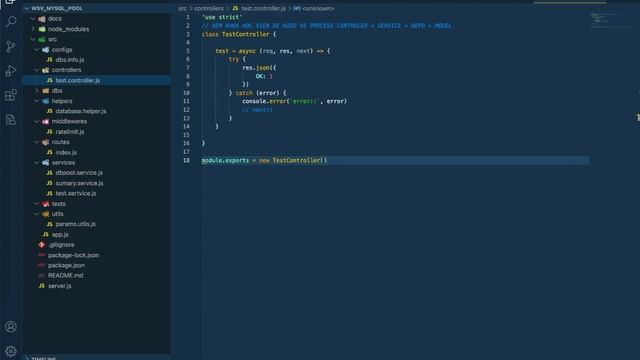Click the console.error line of code
The height and width of the screenshot is (360, 640).
294,101
